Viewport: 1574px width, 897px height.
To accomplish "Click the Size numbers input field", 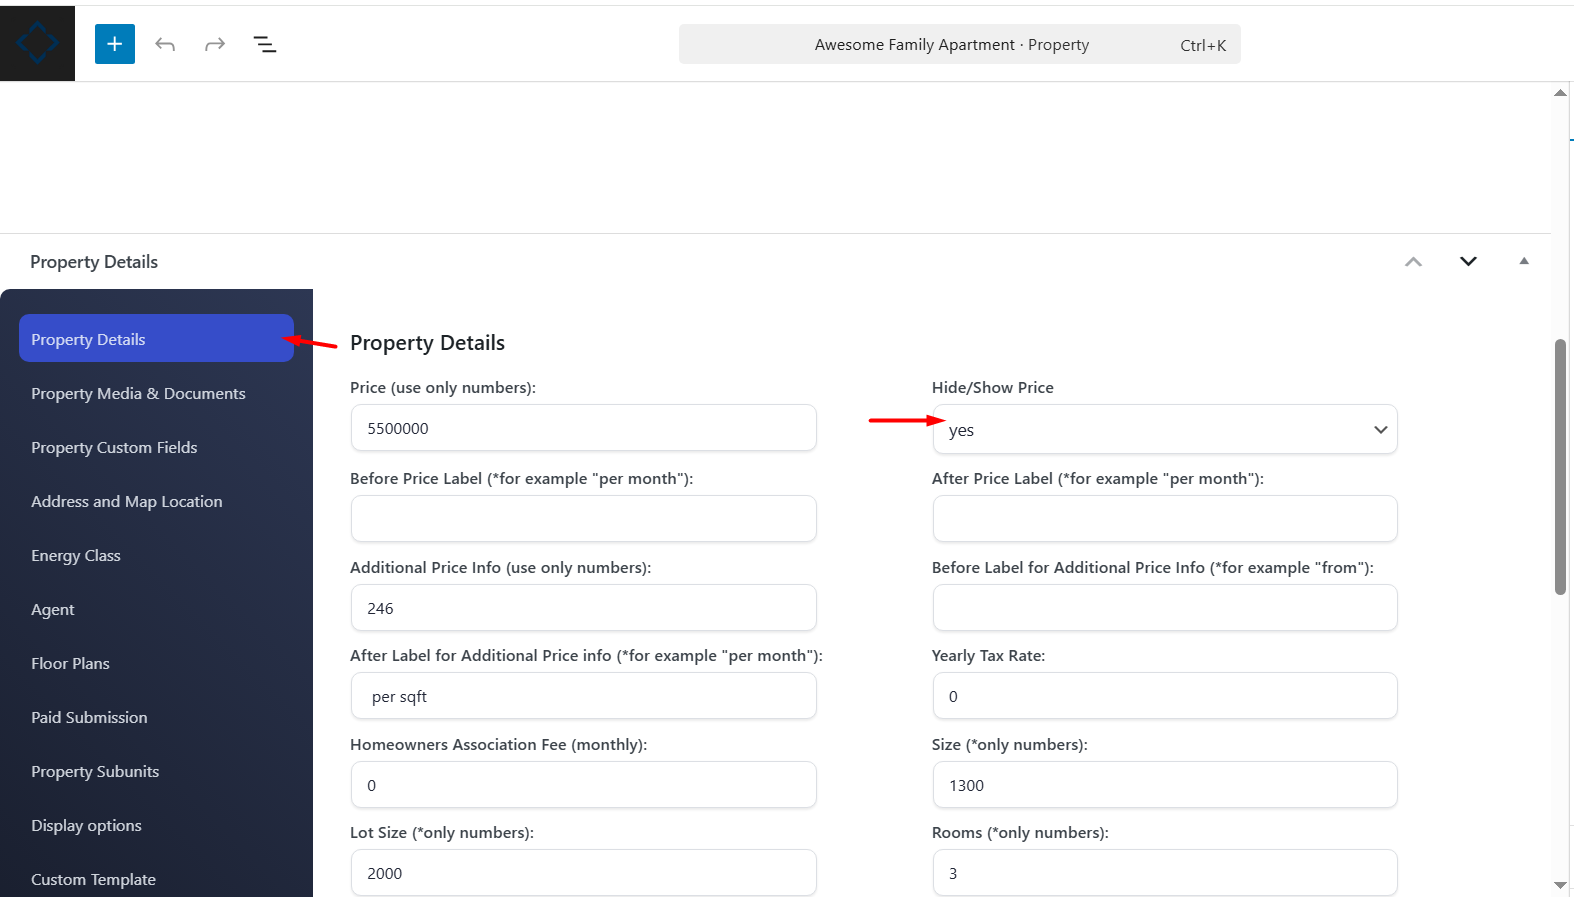I will click(x=1164, y=785).
